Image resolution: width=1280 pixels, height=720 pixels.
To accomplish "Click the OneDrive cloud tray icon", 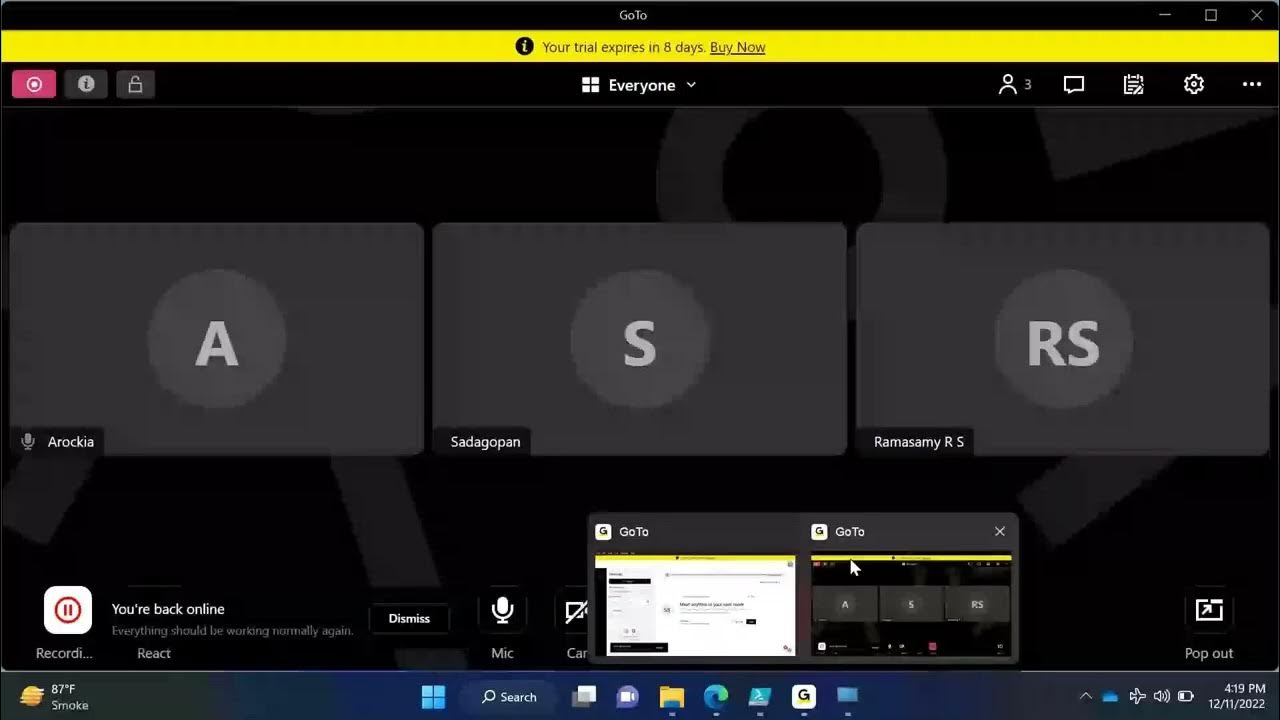I will point(1110,696).
